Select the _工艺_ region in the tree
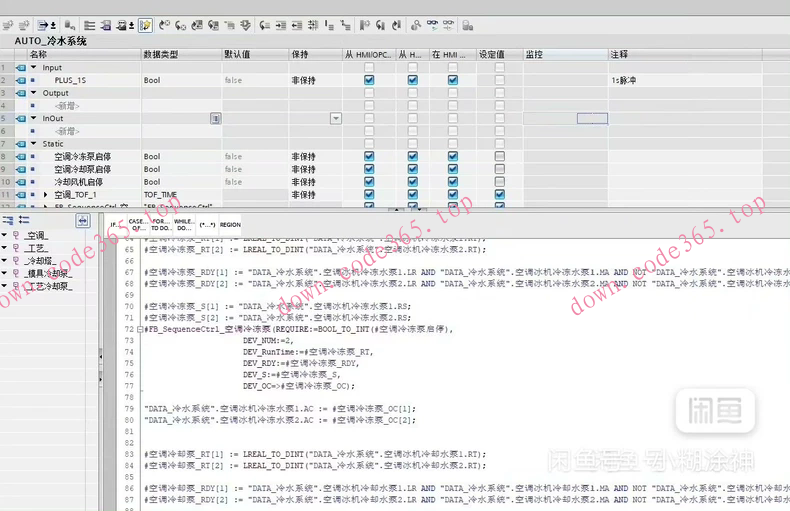This screenshot has width=790, height=511. click(x=36, y=248)
